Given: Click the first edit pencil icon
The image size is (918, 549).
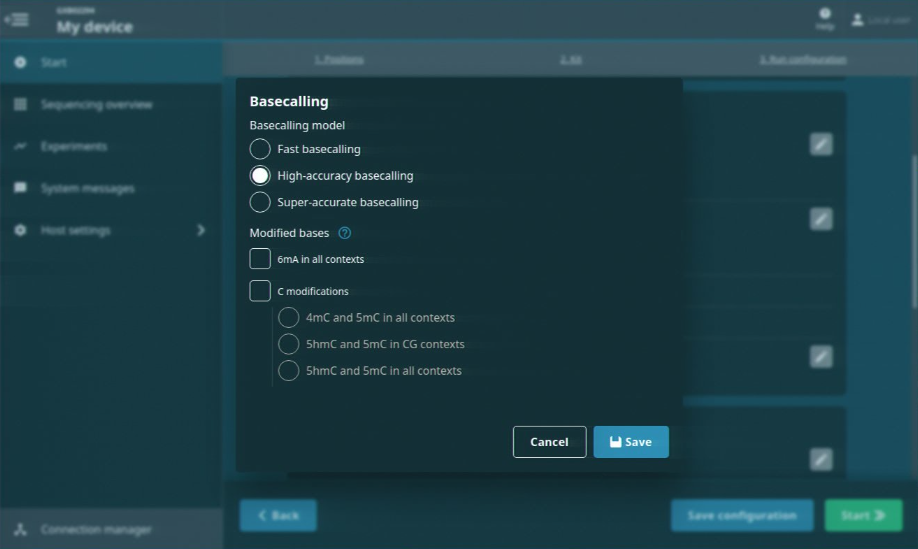Looking at the screenshot, I should click(821, 144).
